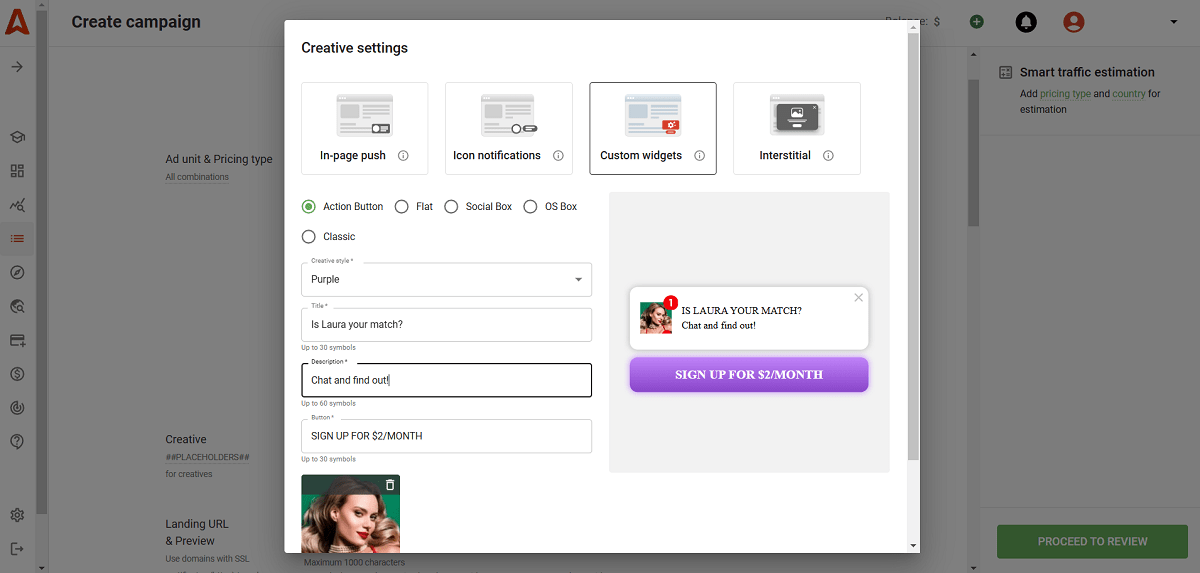Screen dimensions: 1200x573
Task: Click the country link in estimation
Action: [x=1128, y=94]
